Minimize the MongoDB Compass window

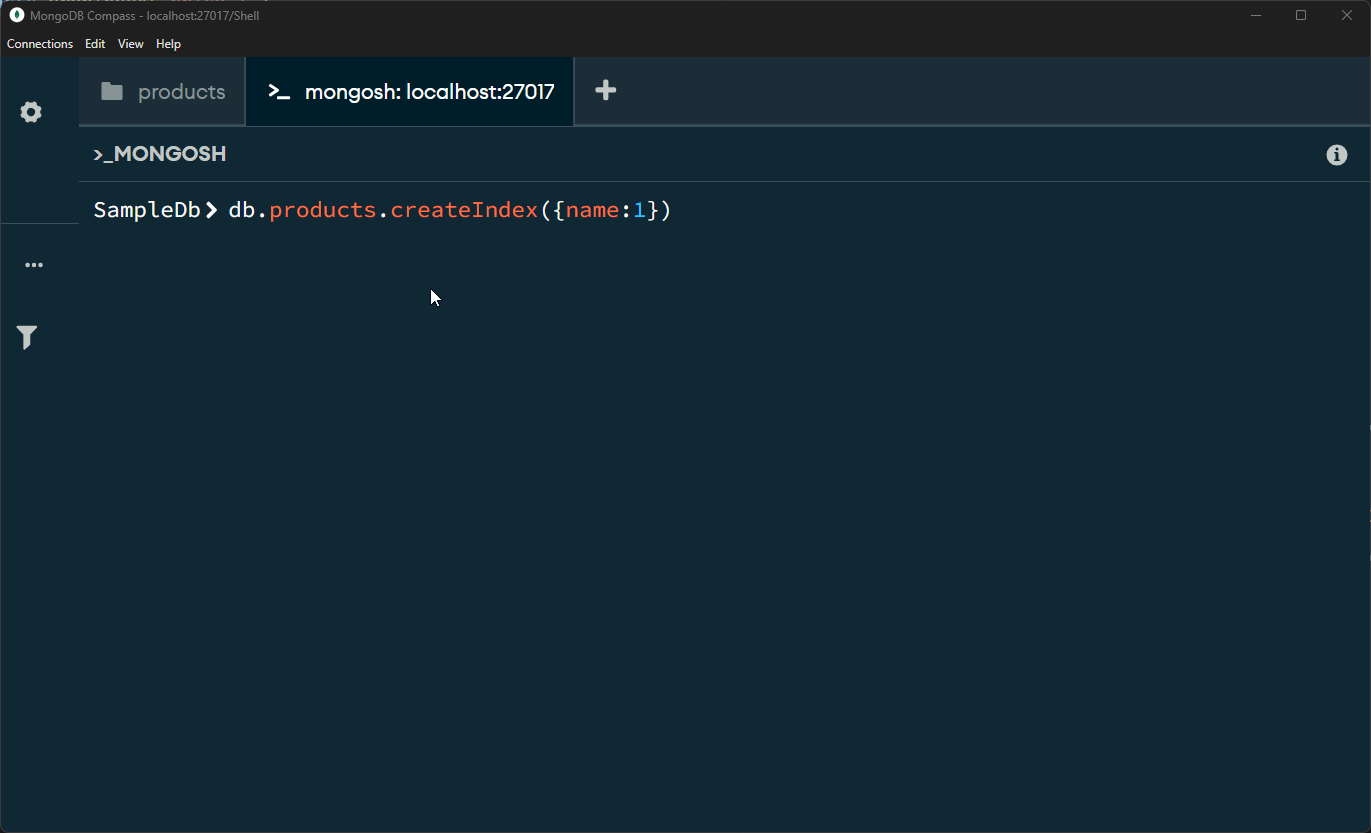pos(1257,15)
